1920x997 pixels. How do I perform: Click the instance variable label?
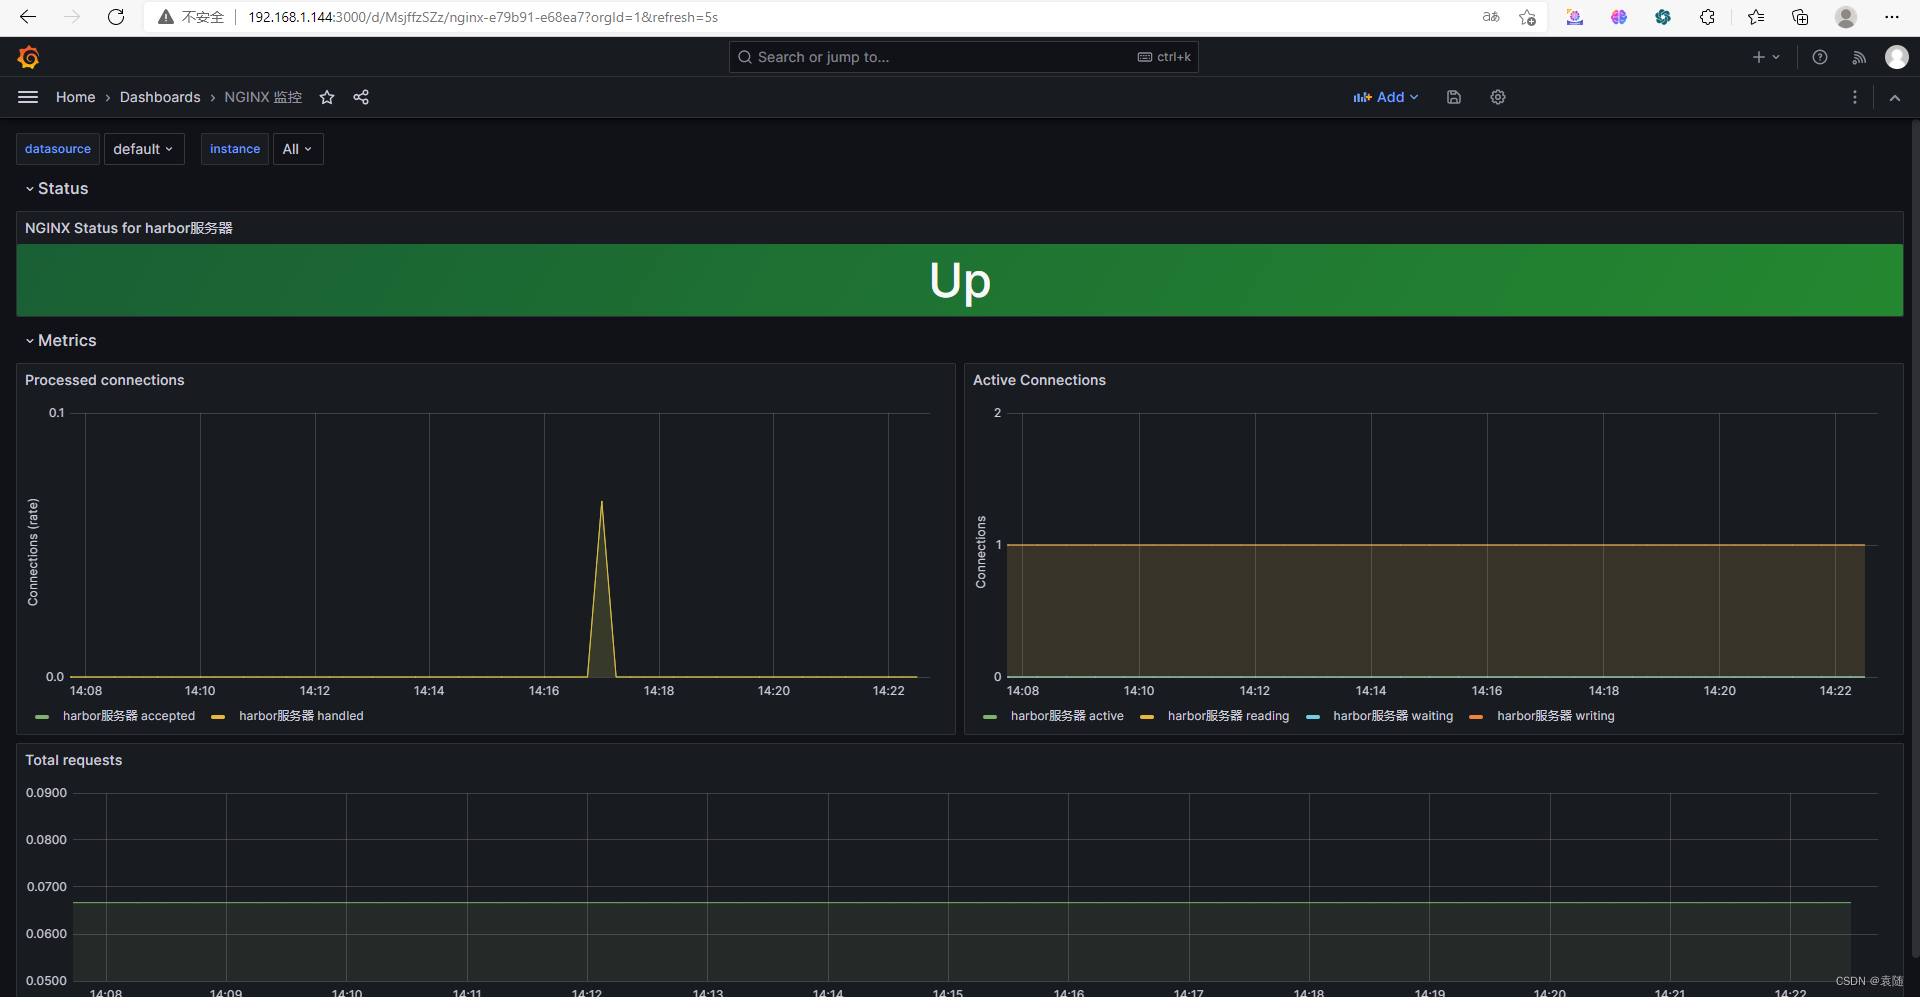pyautogui.click(x=235, y=149)
